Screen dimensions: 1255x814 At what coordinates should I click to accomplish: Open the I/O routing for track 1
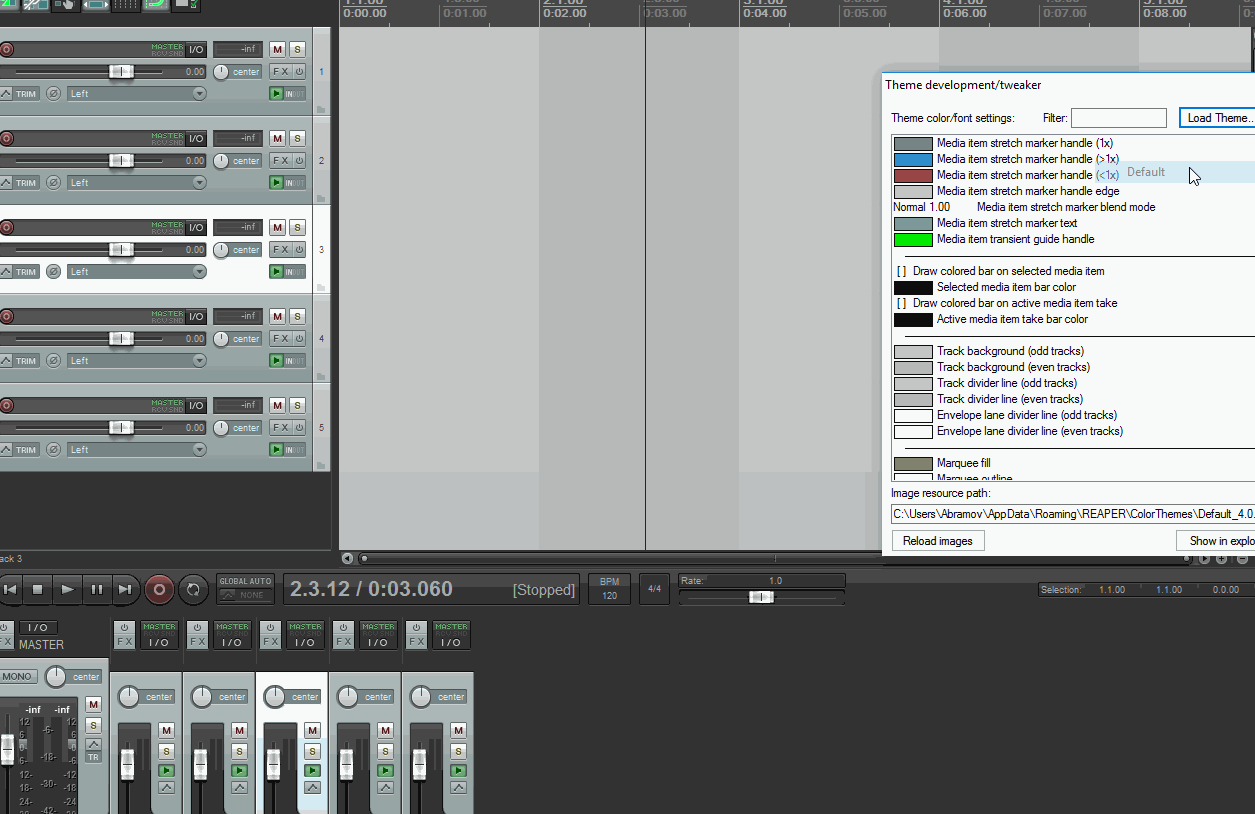tap(196, 49)
